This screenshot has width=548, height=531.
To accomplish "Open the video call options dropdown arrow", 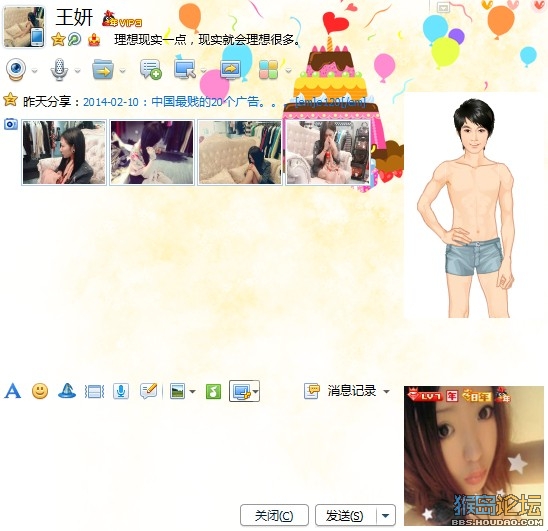I will coord(34,71).
